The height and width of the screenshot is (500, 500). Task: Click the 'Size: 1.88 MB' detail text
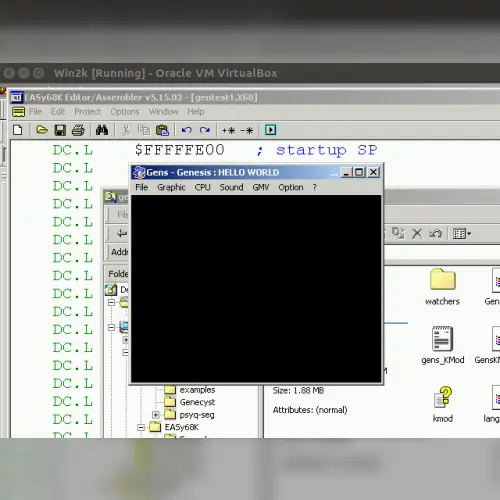[298, 390]
